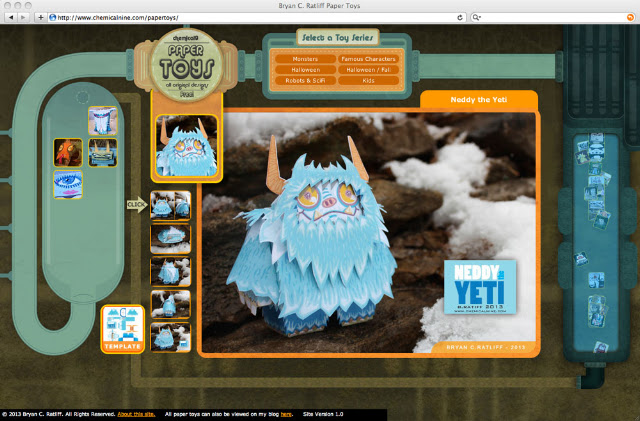Click the Neddy Yeti name card
This screenshot has width=640, height=421.
click(x=480, y=287)
